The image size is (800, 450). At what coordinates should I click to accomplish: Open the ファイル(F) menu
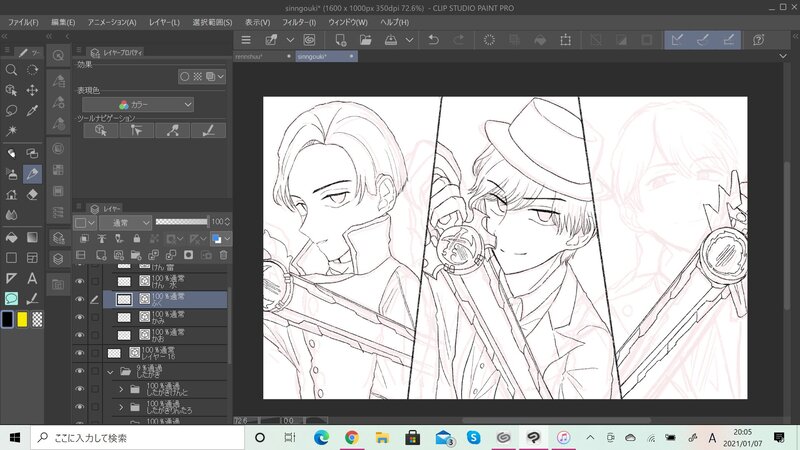click(23, 22)
